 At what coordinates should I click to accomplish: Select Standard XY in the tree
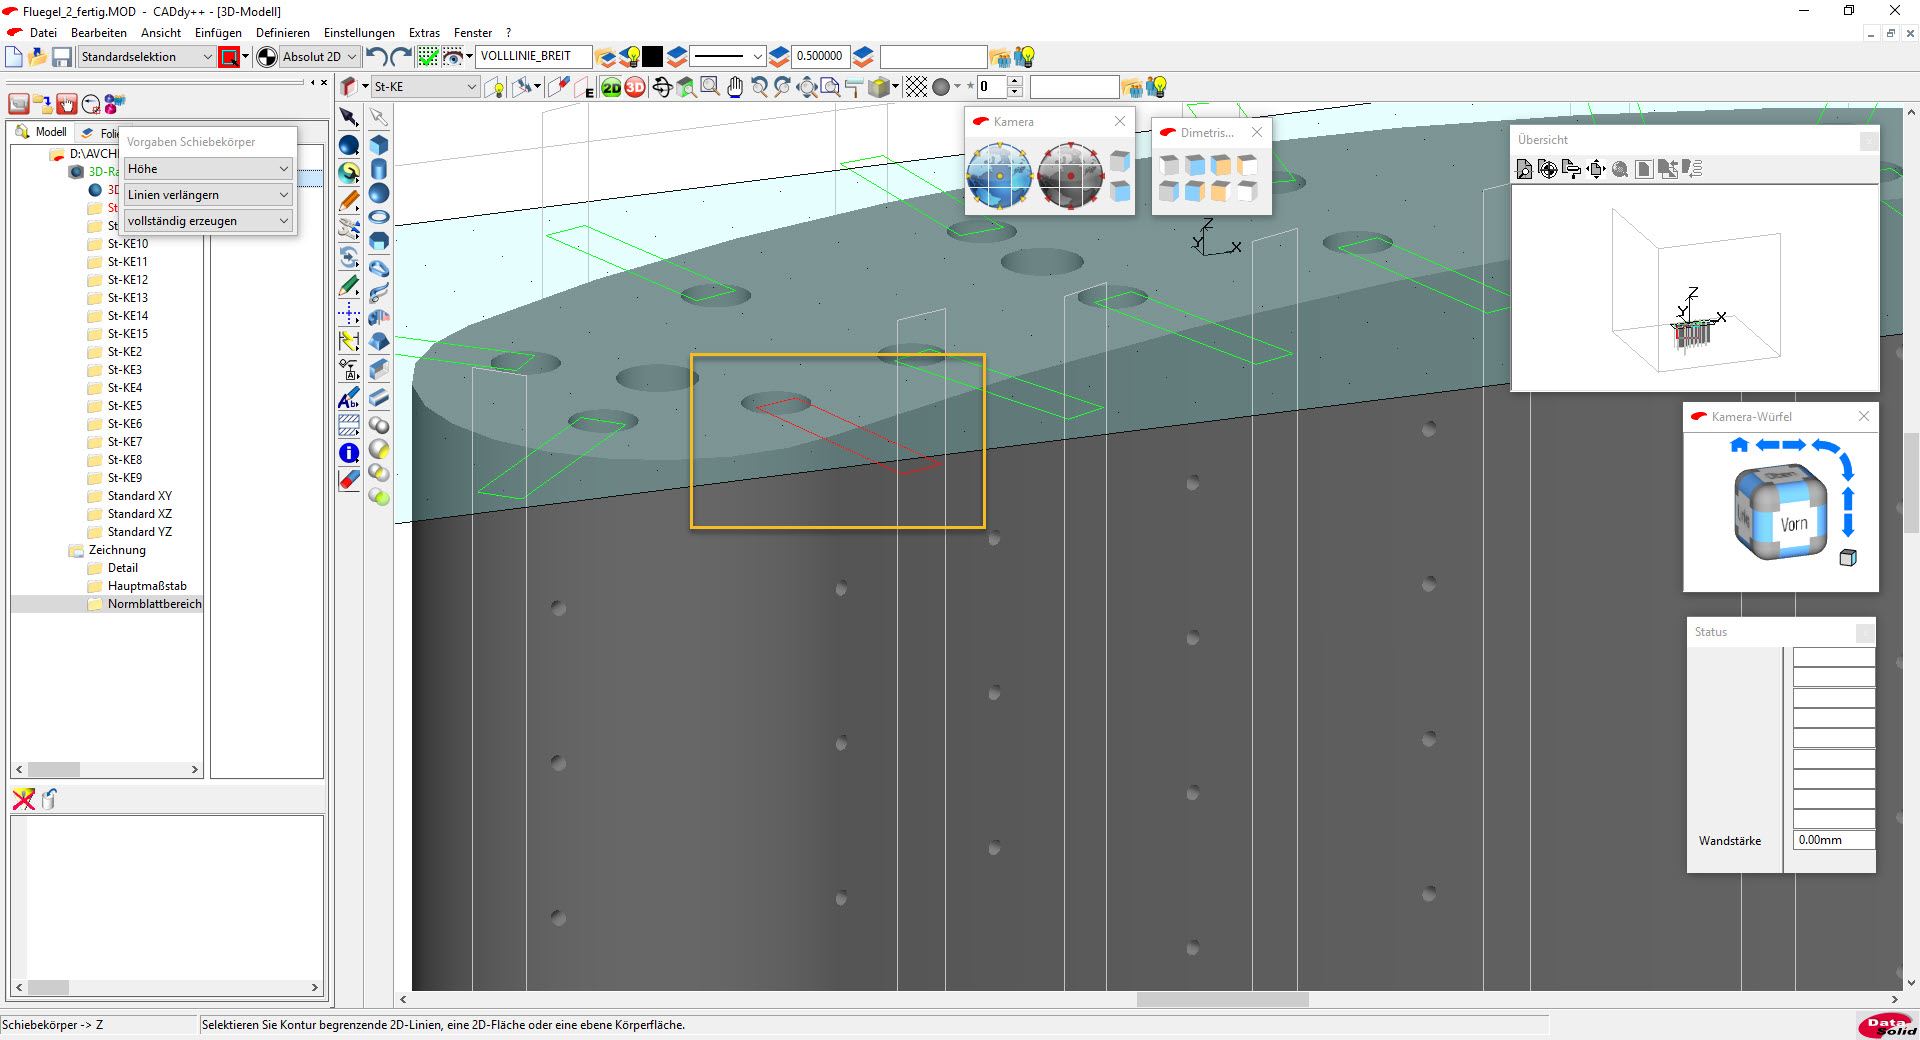tap(140, 496)
